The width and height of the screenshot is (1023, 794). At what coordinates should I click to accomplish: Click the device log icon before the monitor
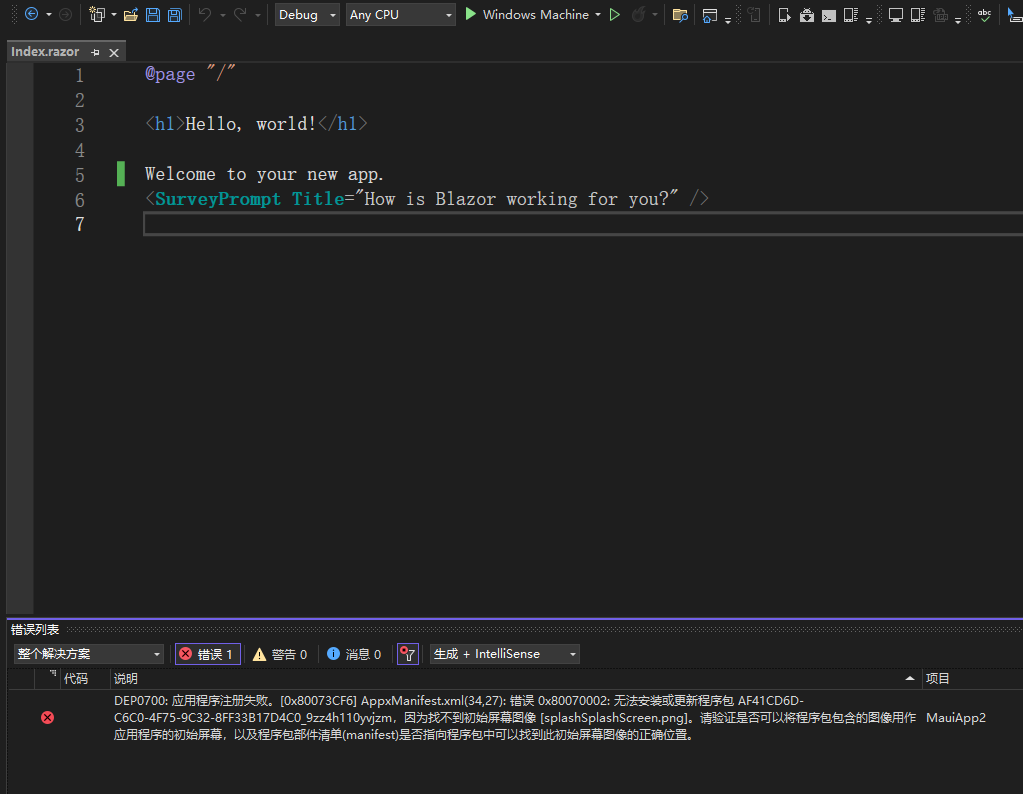[851, 14]
